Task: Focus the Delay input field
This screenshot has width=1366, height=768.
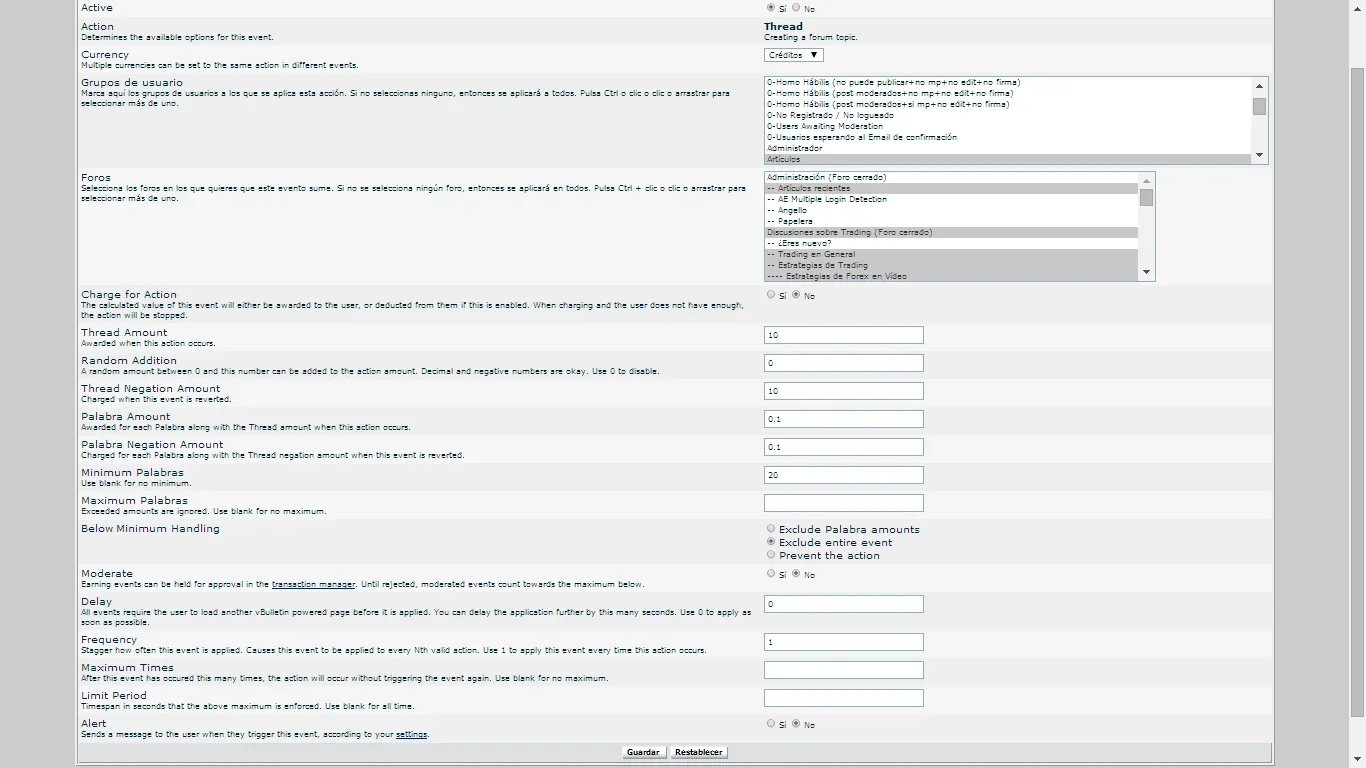Action: tap(844, 604)
